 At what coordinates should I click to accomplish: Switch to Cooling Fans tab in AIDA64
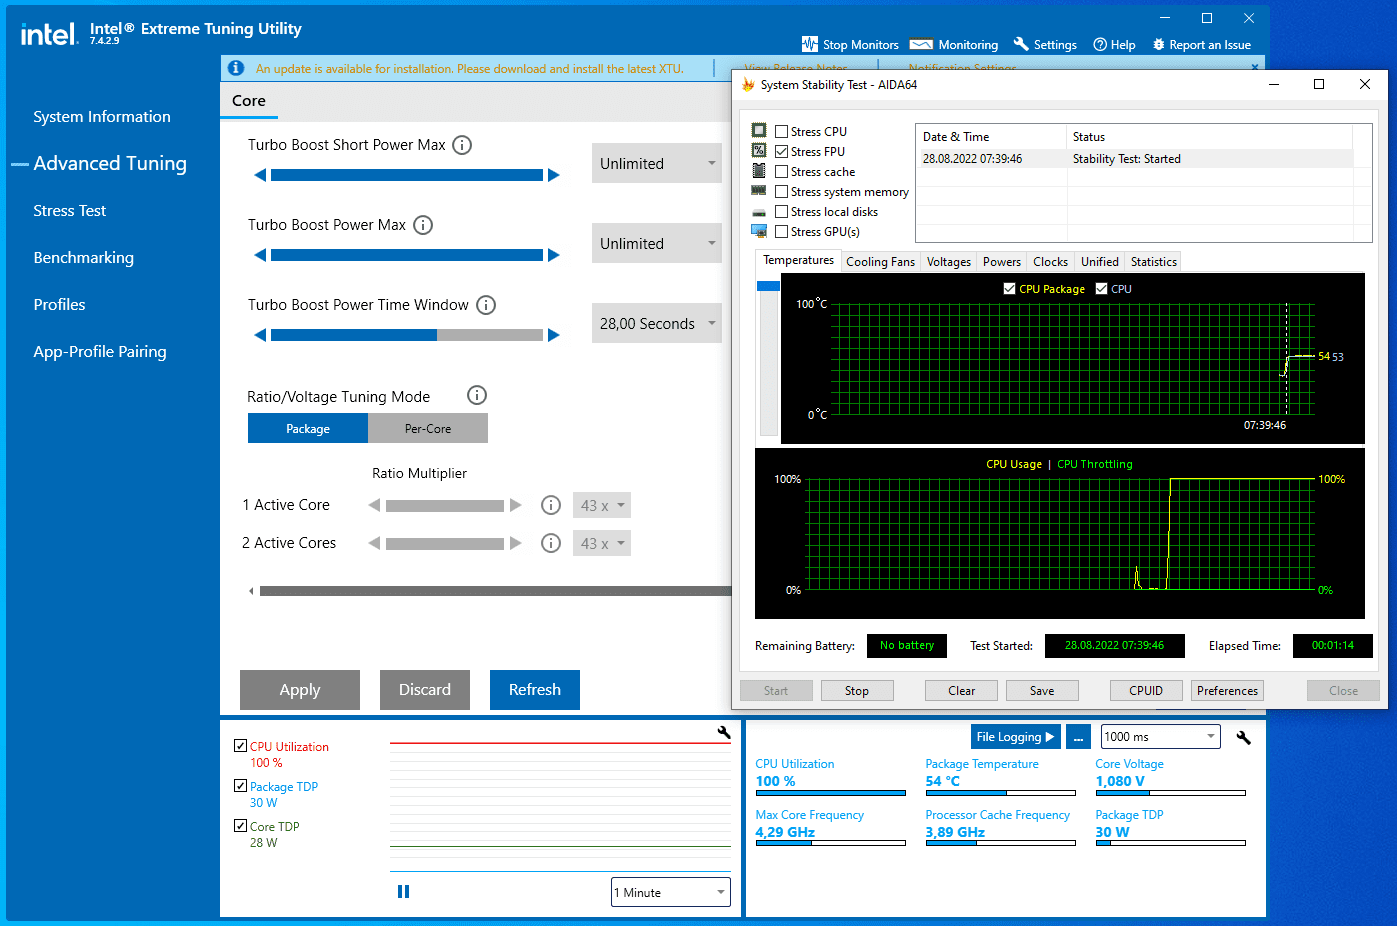(x=880, y=262)
